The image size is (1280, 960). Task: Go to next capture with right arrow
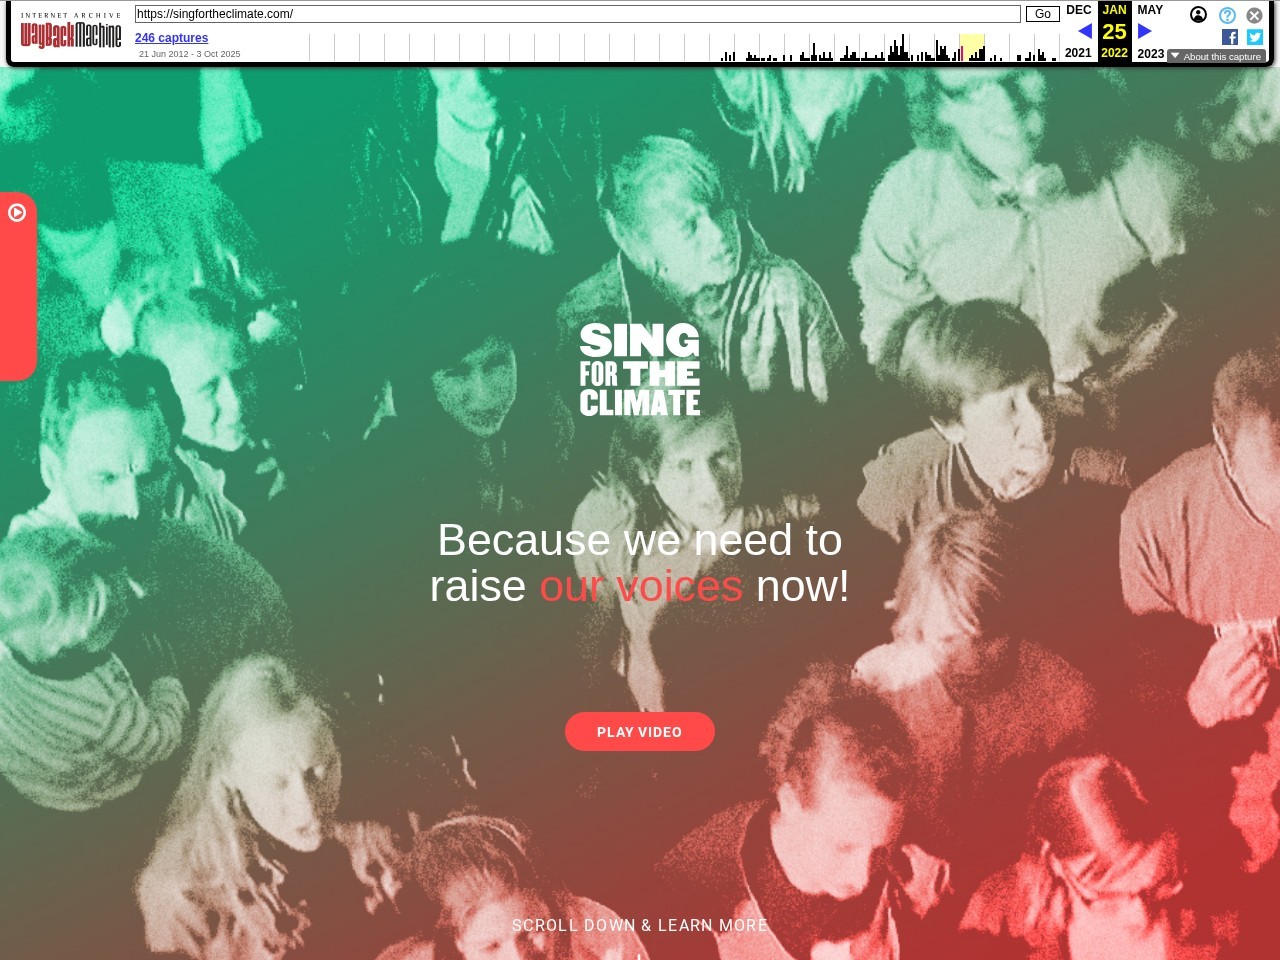tap(1145, 31)
